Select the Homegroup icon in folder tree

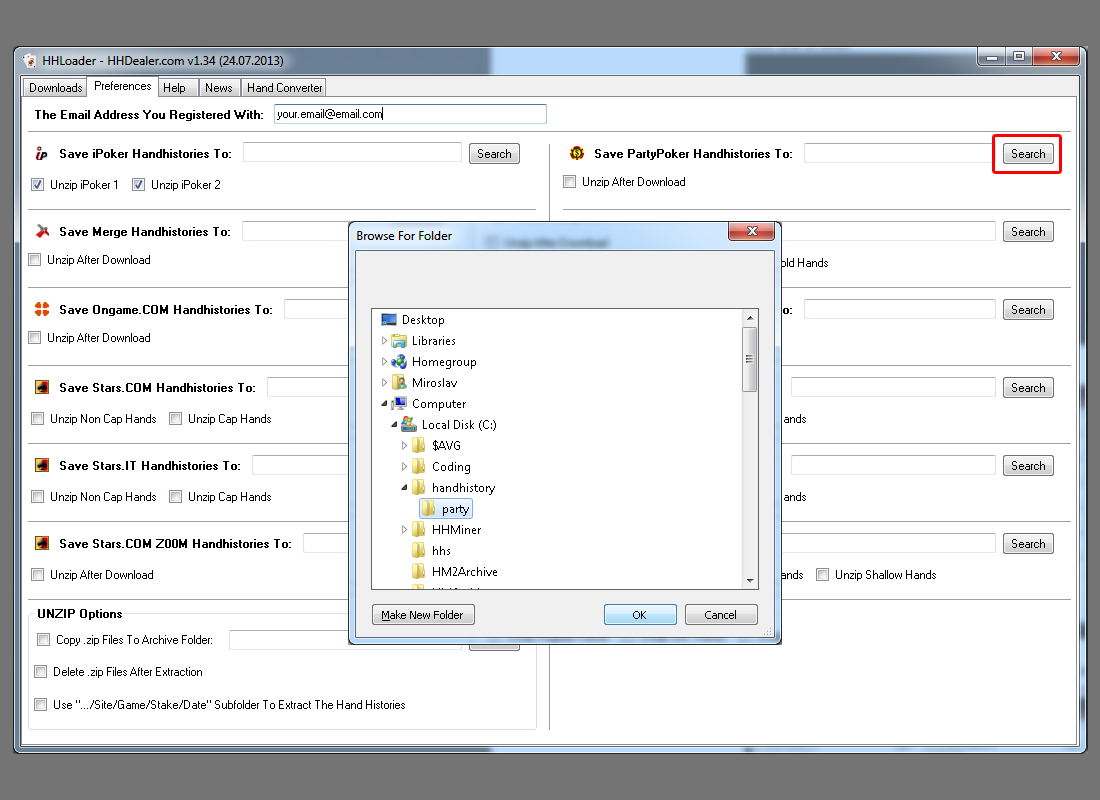399,362
